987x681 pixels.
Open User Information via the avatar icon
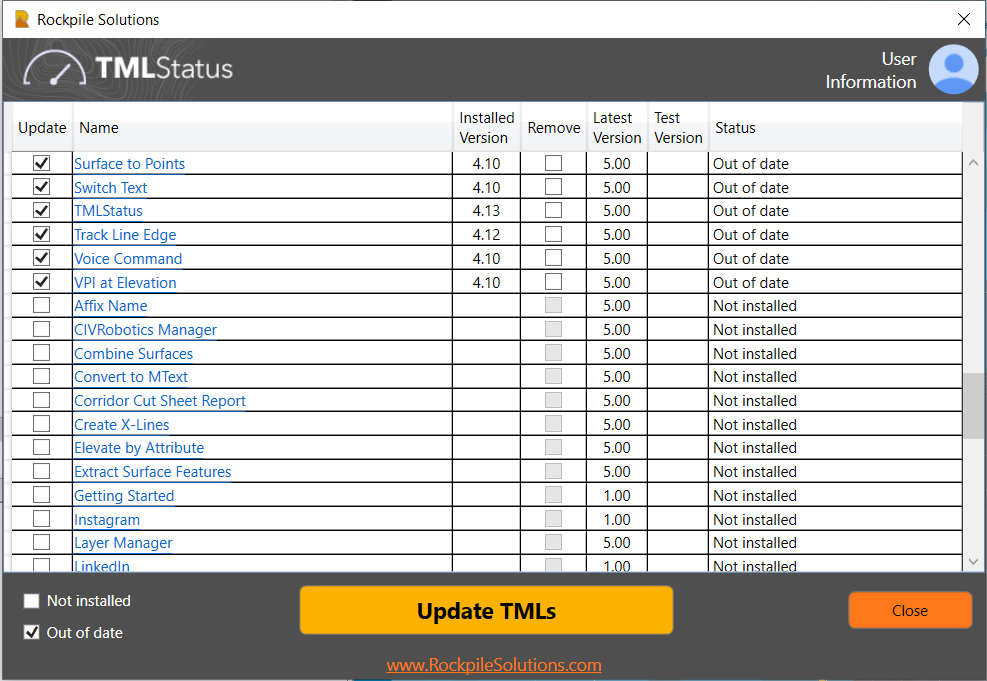click(x=952, y=69)
